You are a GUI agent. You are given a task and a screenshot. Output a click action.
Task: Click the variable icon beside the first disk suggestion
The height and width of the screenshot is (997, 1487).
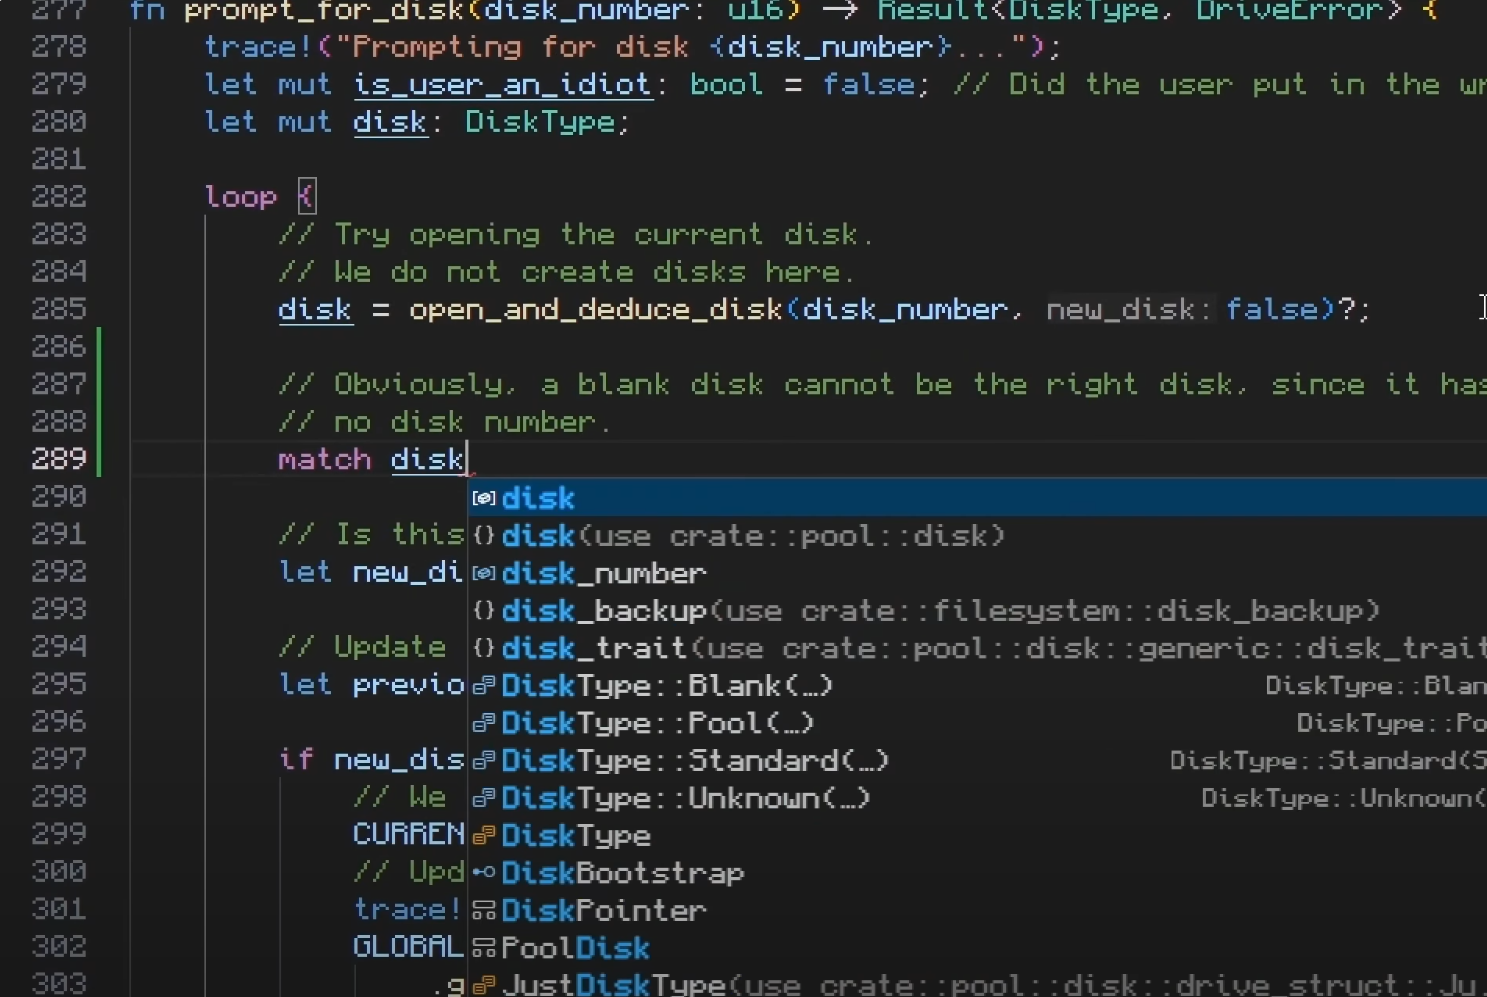484,498
